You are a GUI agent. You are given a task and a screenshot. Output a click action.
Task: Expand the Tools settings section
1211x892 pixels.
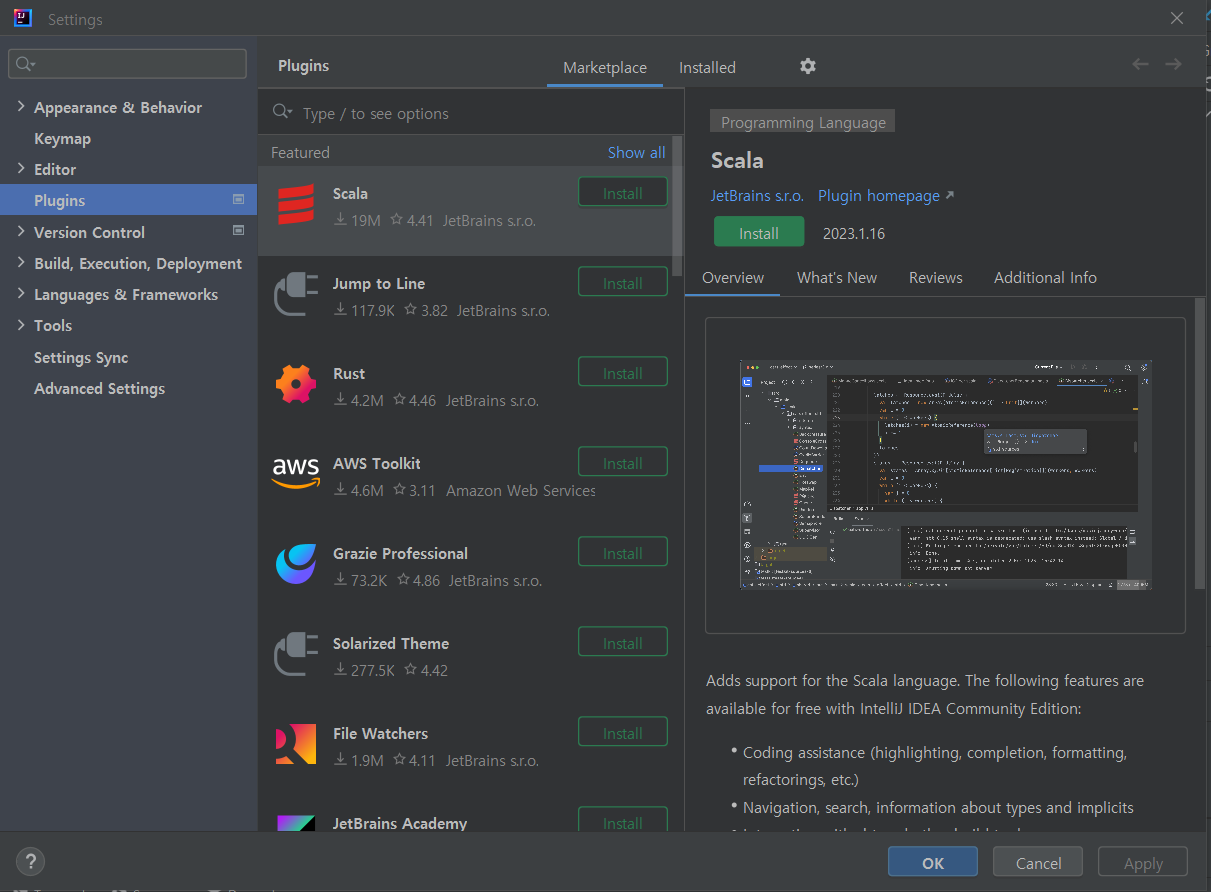21,325
